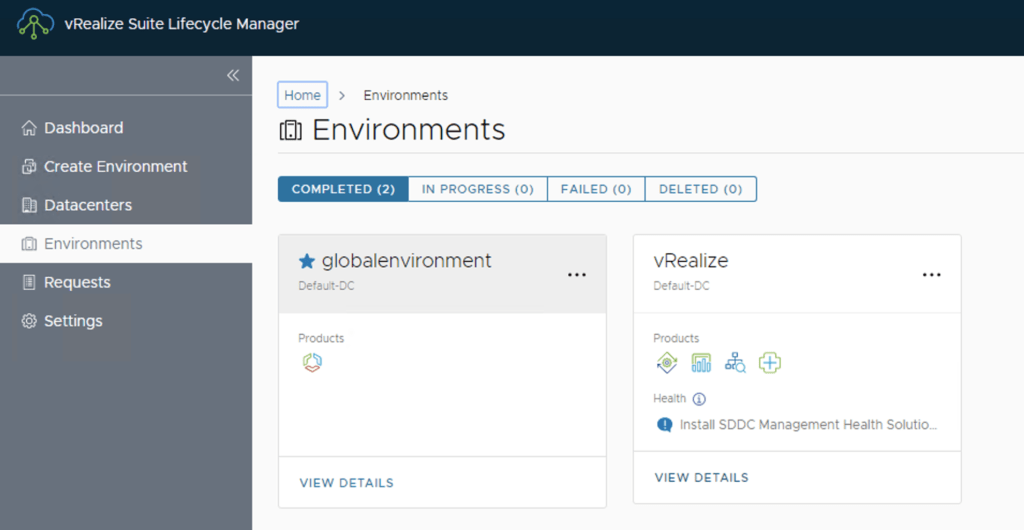This screenshot has width=1024, height=530.
Task: Open Dashboard from the sidebar
Action: tap(83, 128)
